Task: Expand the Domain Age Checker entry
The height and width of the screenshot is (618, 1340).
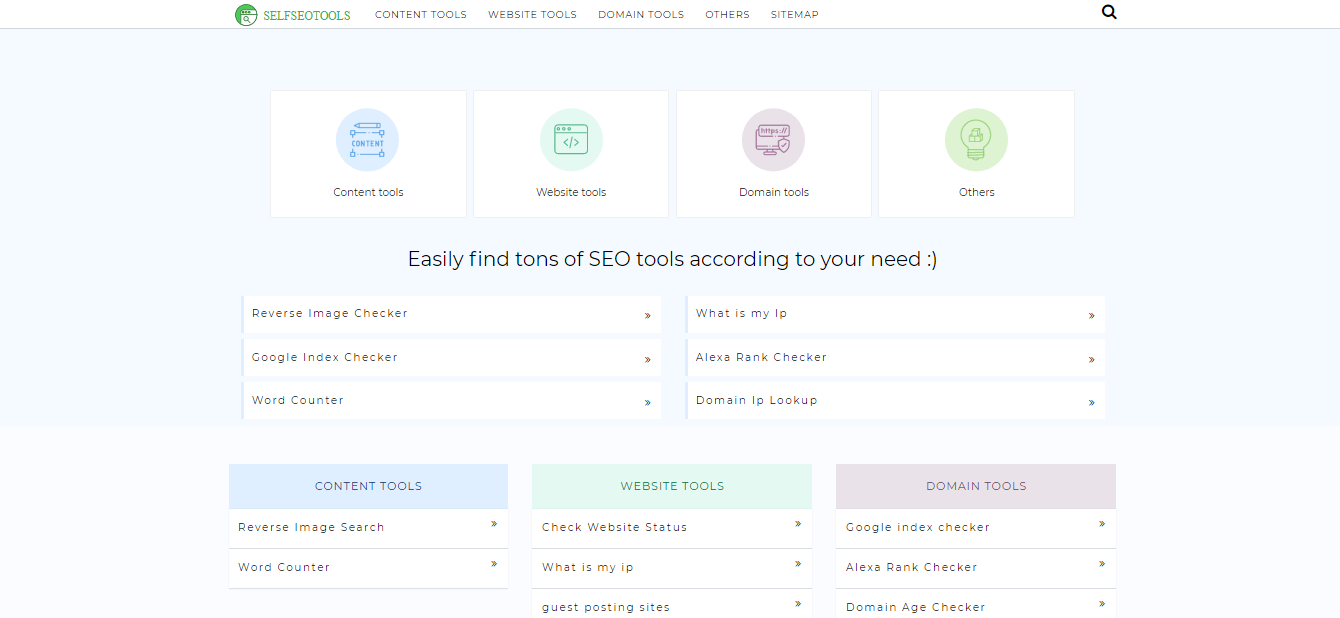Action: (x=915, y=606)
